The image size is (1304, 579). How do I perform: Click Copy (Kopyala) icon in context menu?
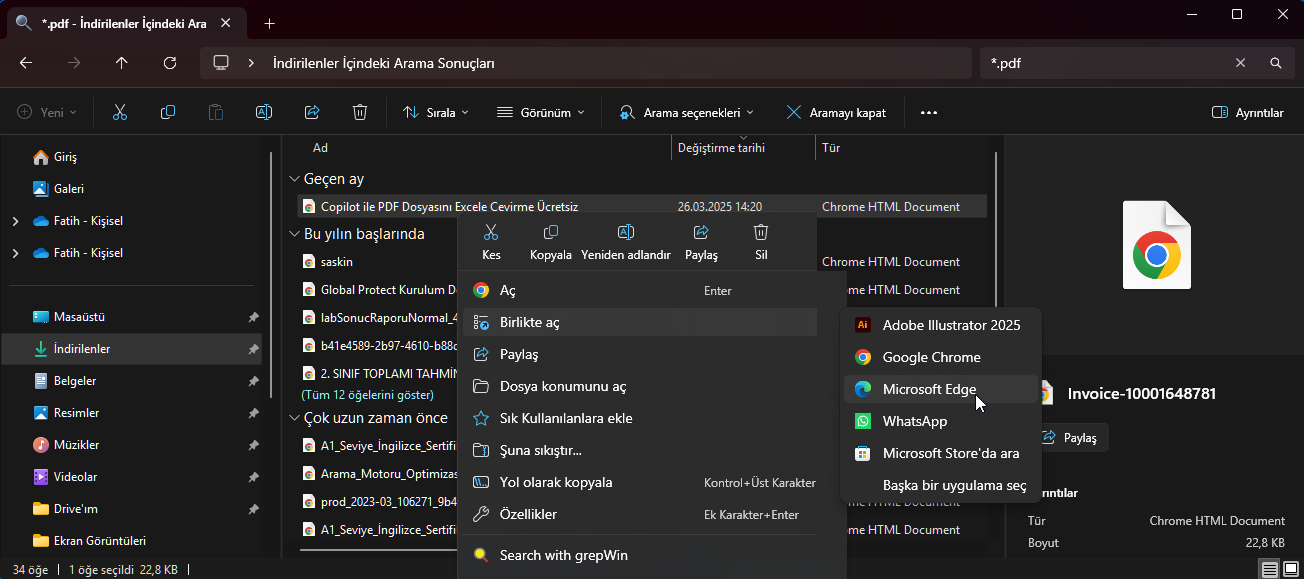pyautogui.click(x=550, y=242)
